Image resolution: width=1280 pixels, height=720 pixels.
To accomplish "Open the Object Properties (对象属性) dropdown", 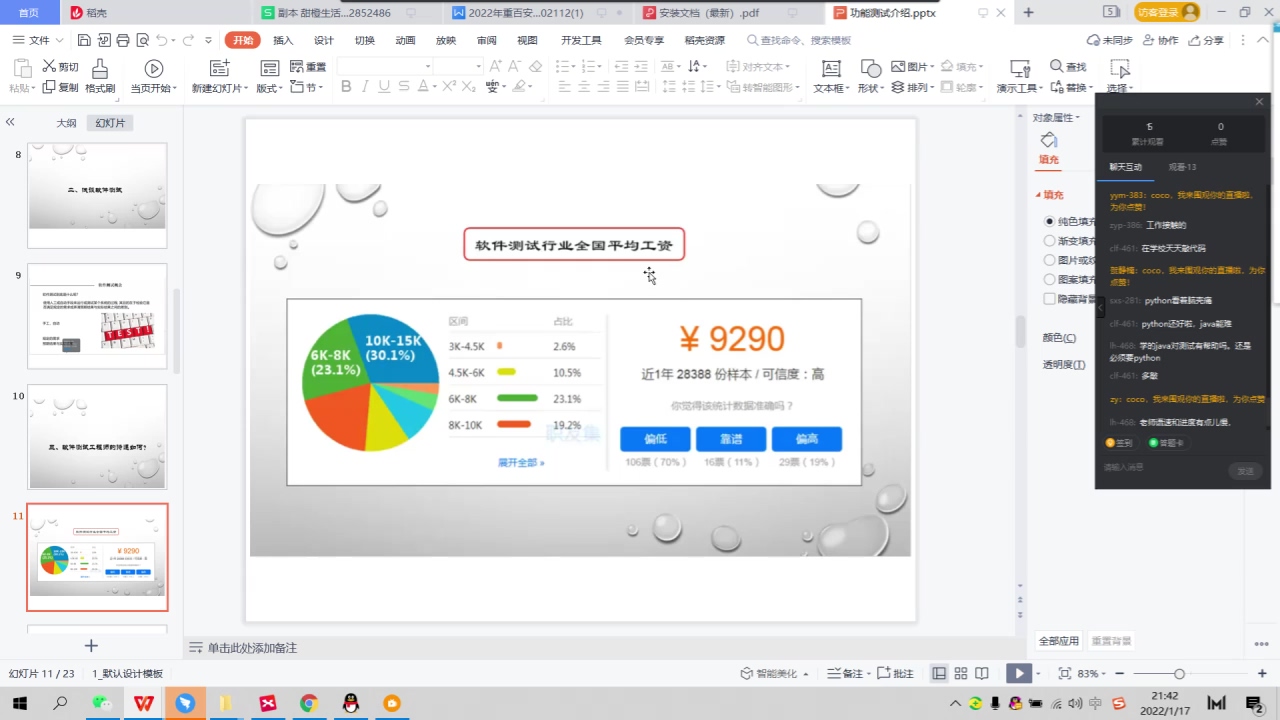I will (1056, 117).
